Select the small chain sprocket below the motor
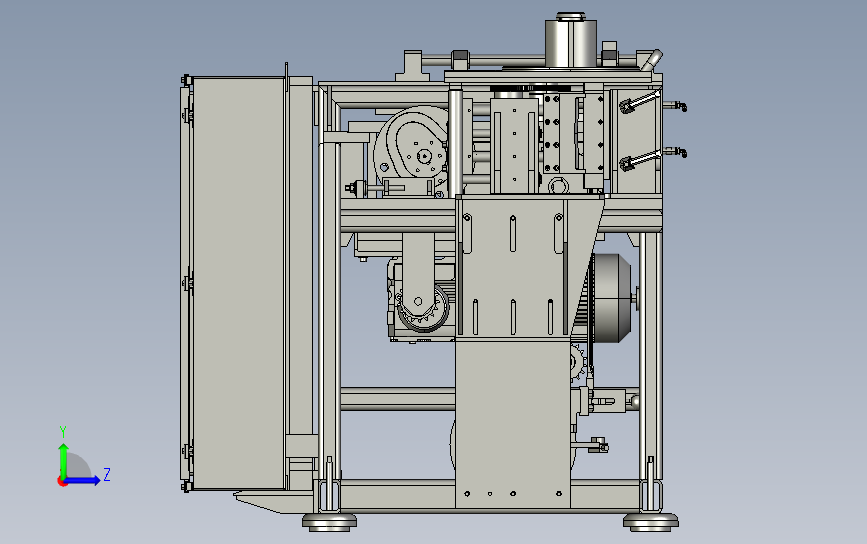Screen dimensions: 867x544 578,362
